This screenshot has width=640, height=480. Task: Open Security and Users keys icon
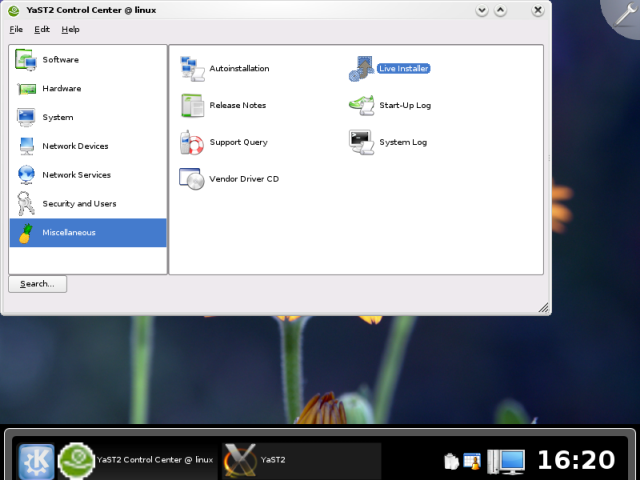(x=25, y=203)
